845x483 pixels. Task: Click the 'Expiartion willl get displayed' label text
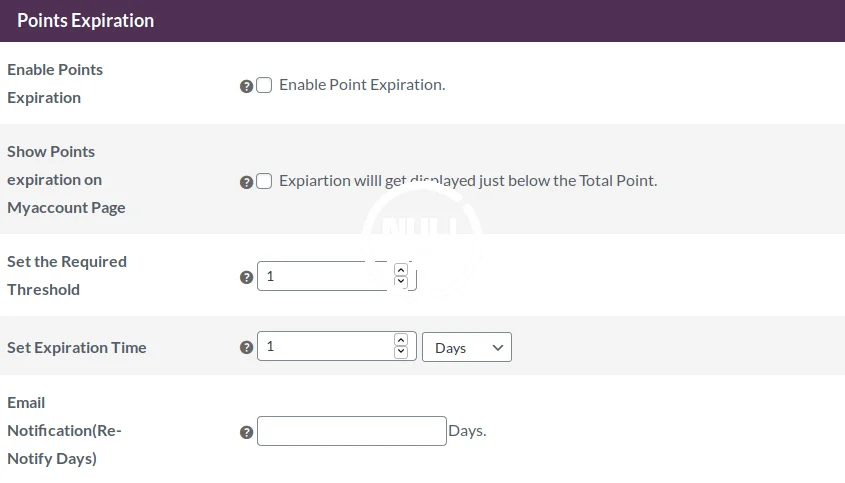[x=468, y=181]
